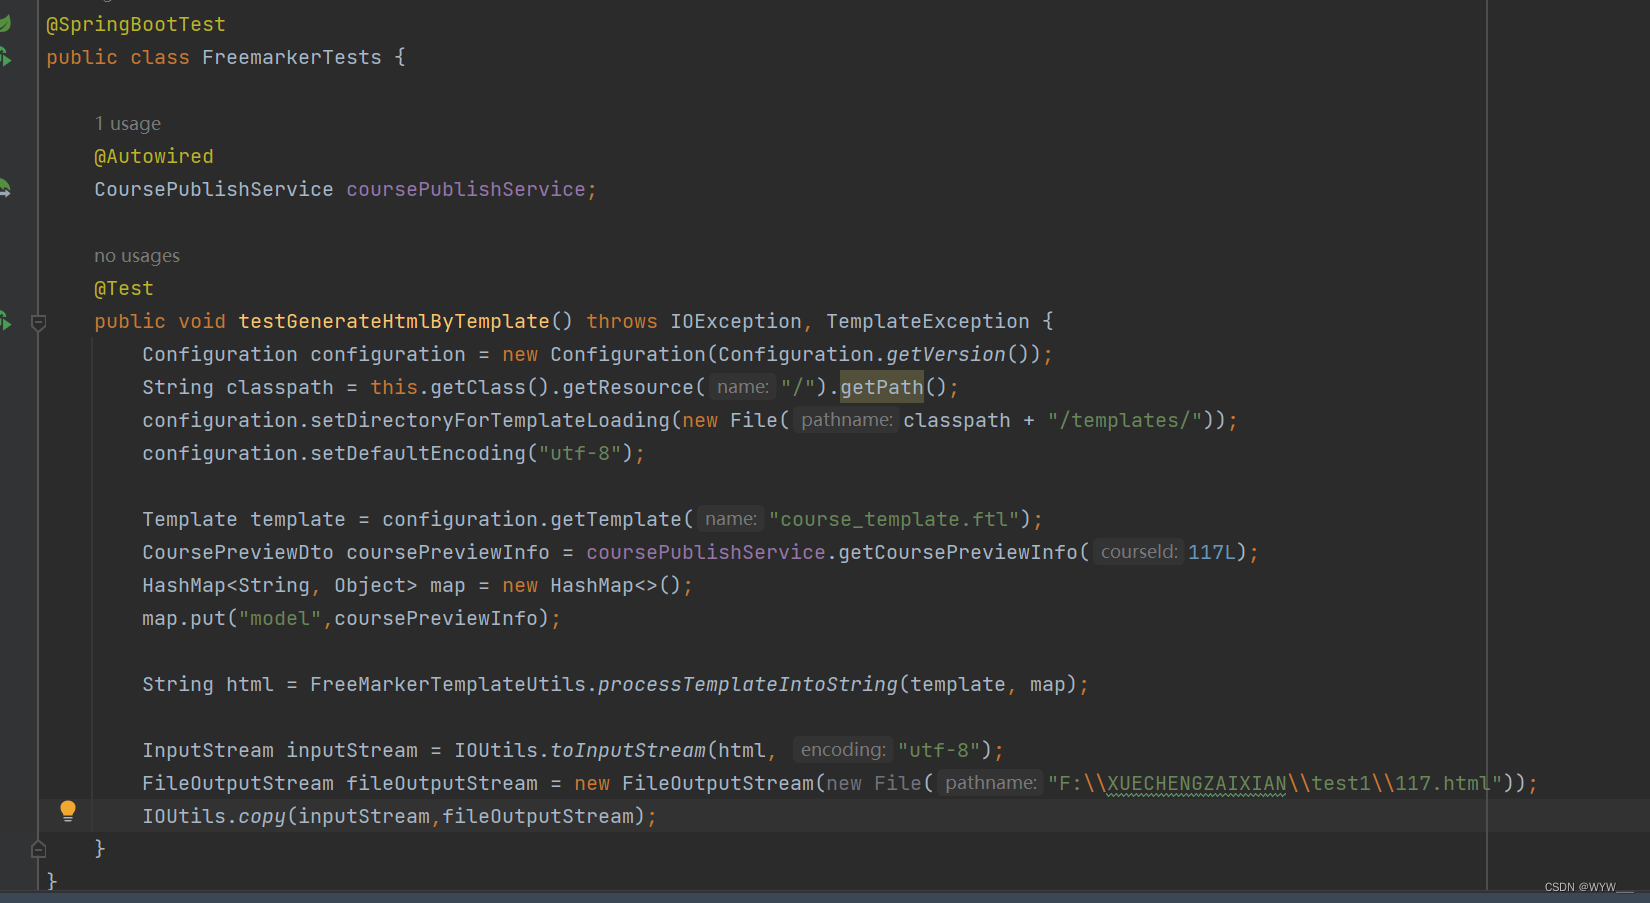Click the @Test annotation
Screen dimensions: 1650x903
pos(124,288)
